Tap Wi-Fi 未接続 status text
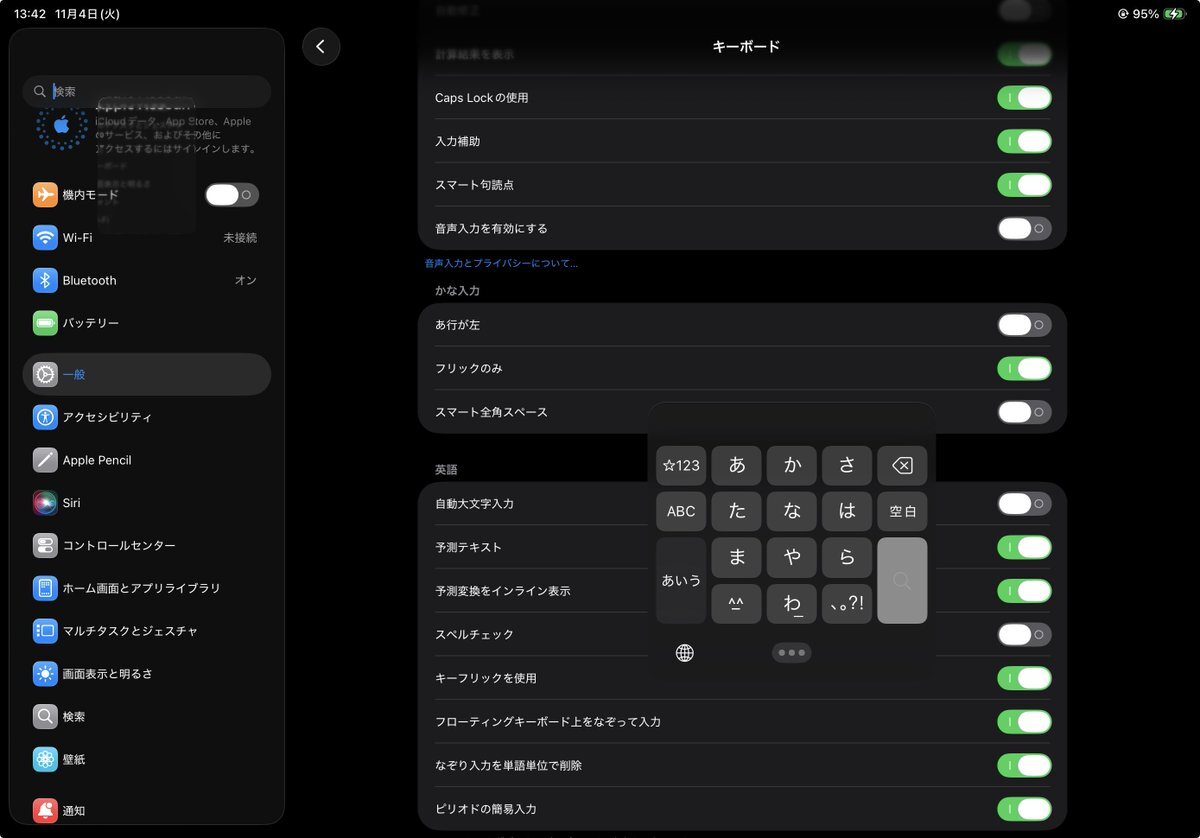 pyautogui.click(x=240, y=238)
